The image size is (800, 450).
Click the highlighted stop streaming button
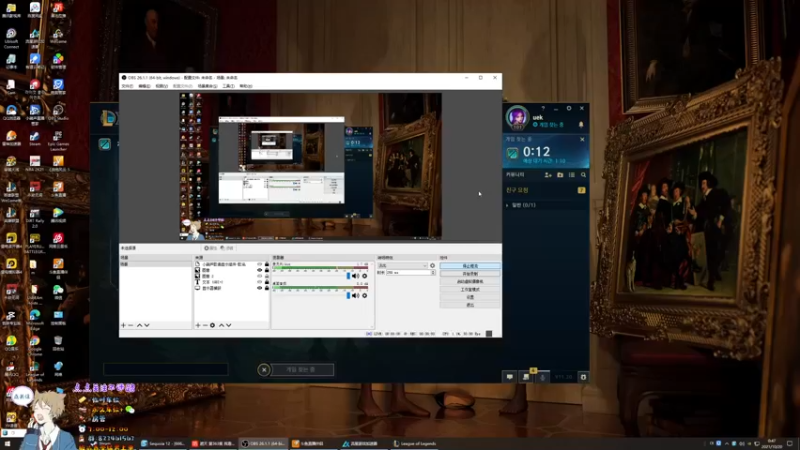[470, 266]
